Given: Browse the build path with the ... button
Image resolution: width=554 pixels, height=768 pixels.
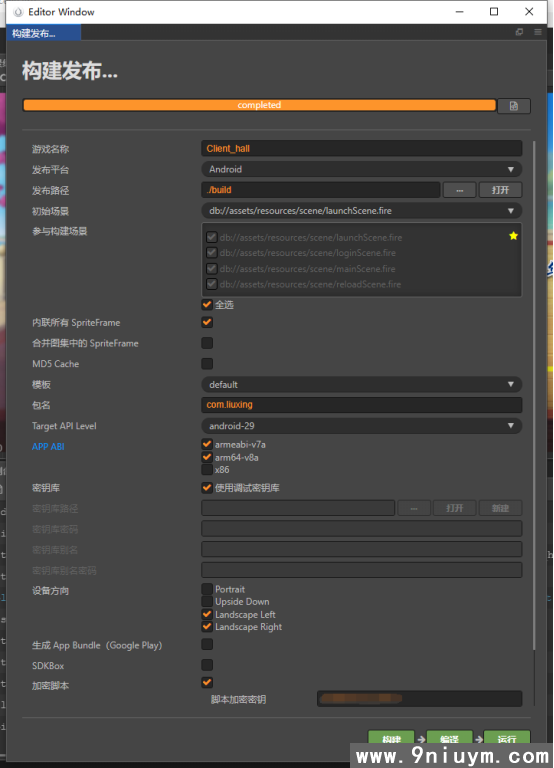Looking at the screenshot, I should point(459,190).
